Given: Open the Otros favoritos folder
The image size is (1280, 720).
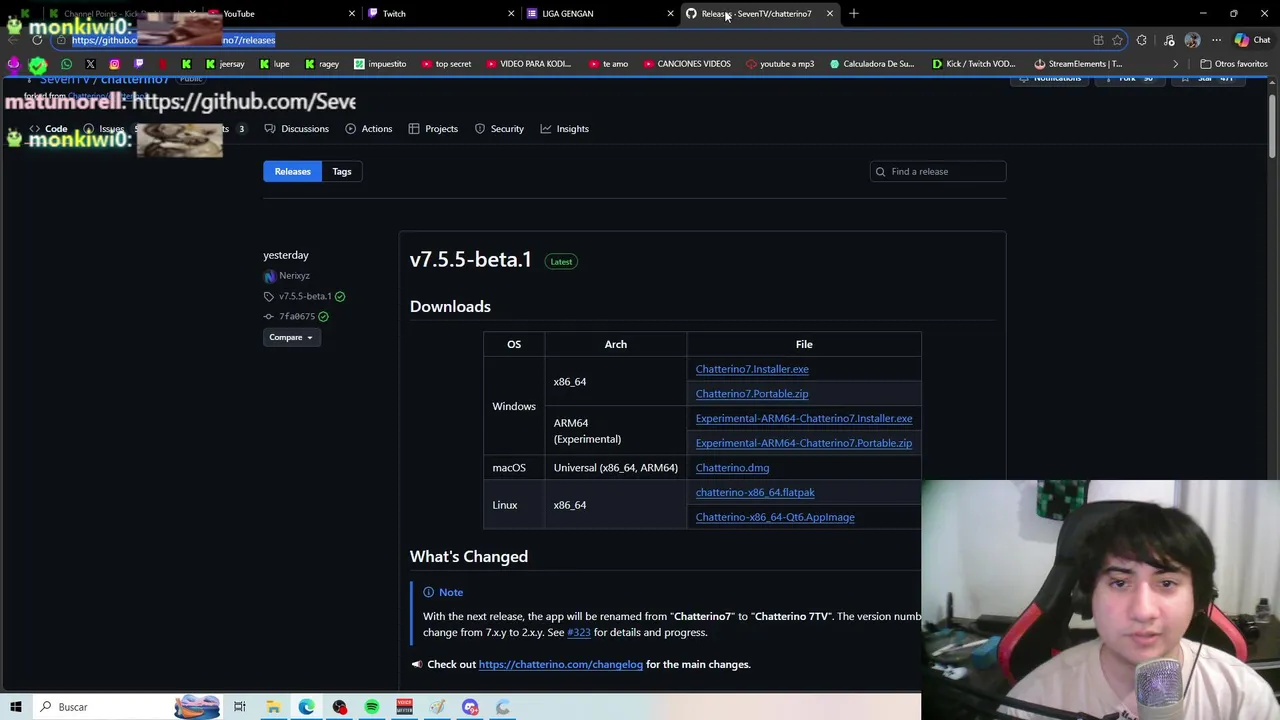Looking at the screenshot, I should pyautogui.click(x=1233, y=64).
